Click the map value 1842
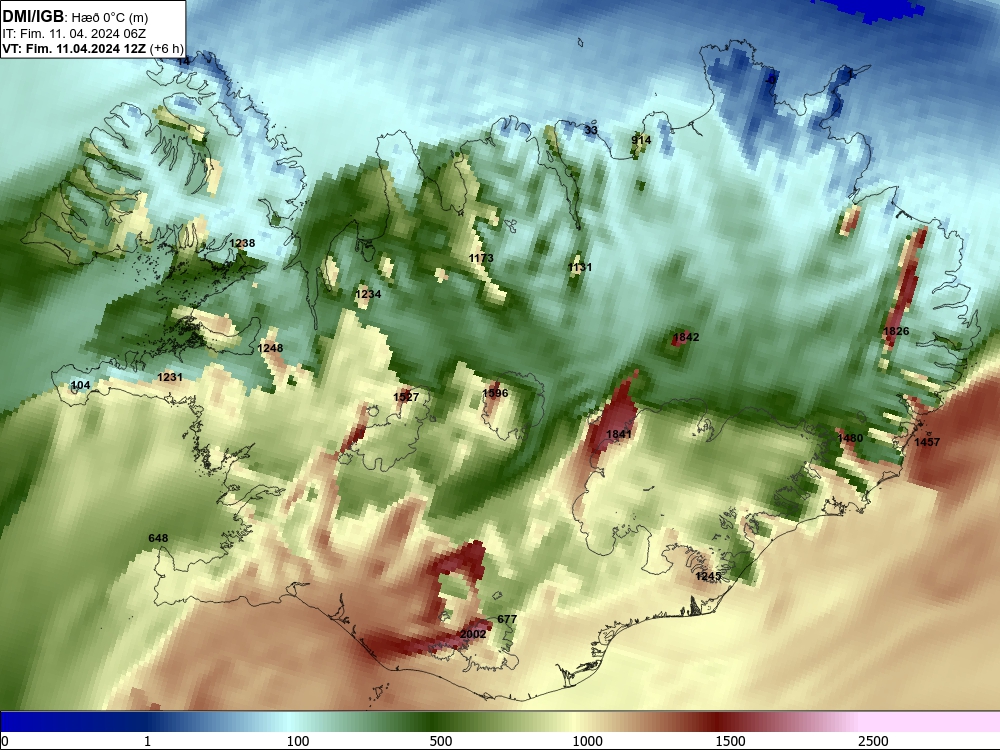1000x750 pixels. [x=686, y=337]
